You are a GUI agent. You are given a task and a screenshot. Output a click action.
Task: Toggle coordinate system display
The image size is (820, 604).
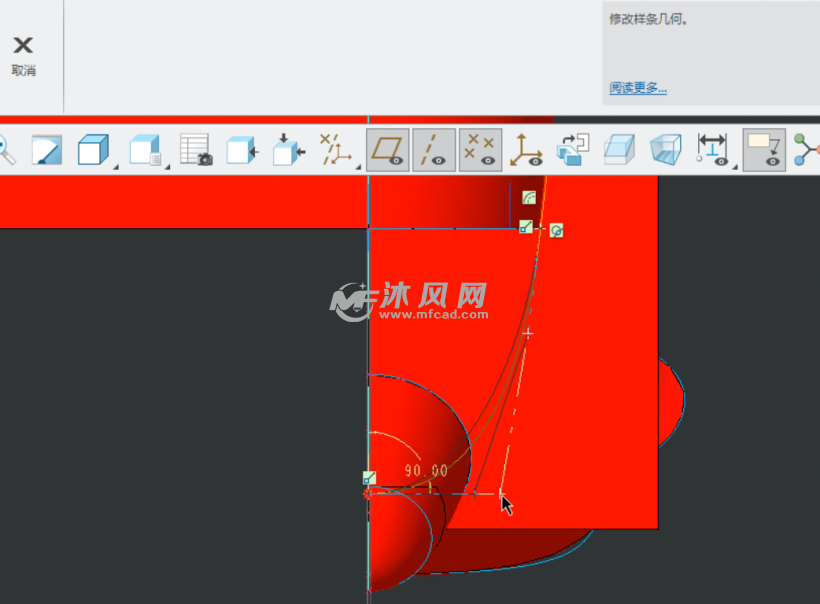[x=526, y=151]
